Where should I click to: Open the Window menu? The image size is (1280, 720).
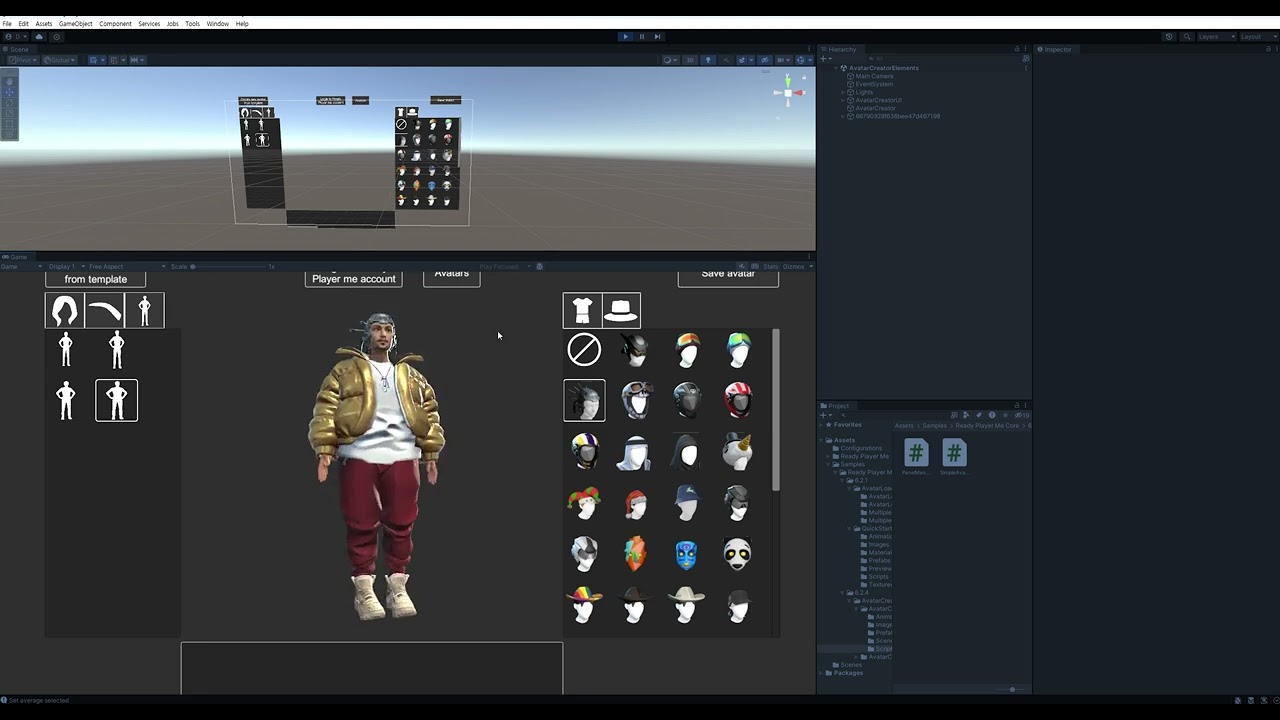coord(217,23)
